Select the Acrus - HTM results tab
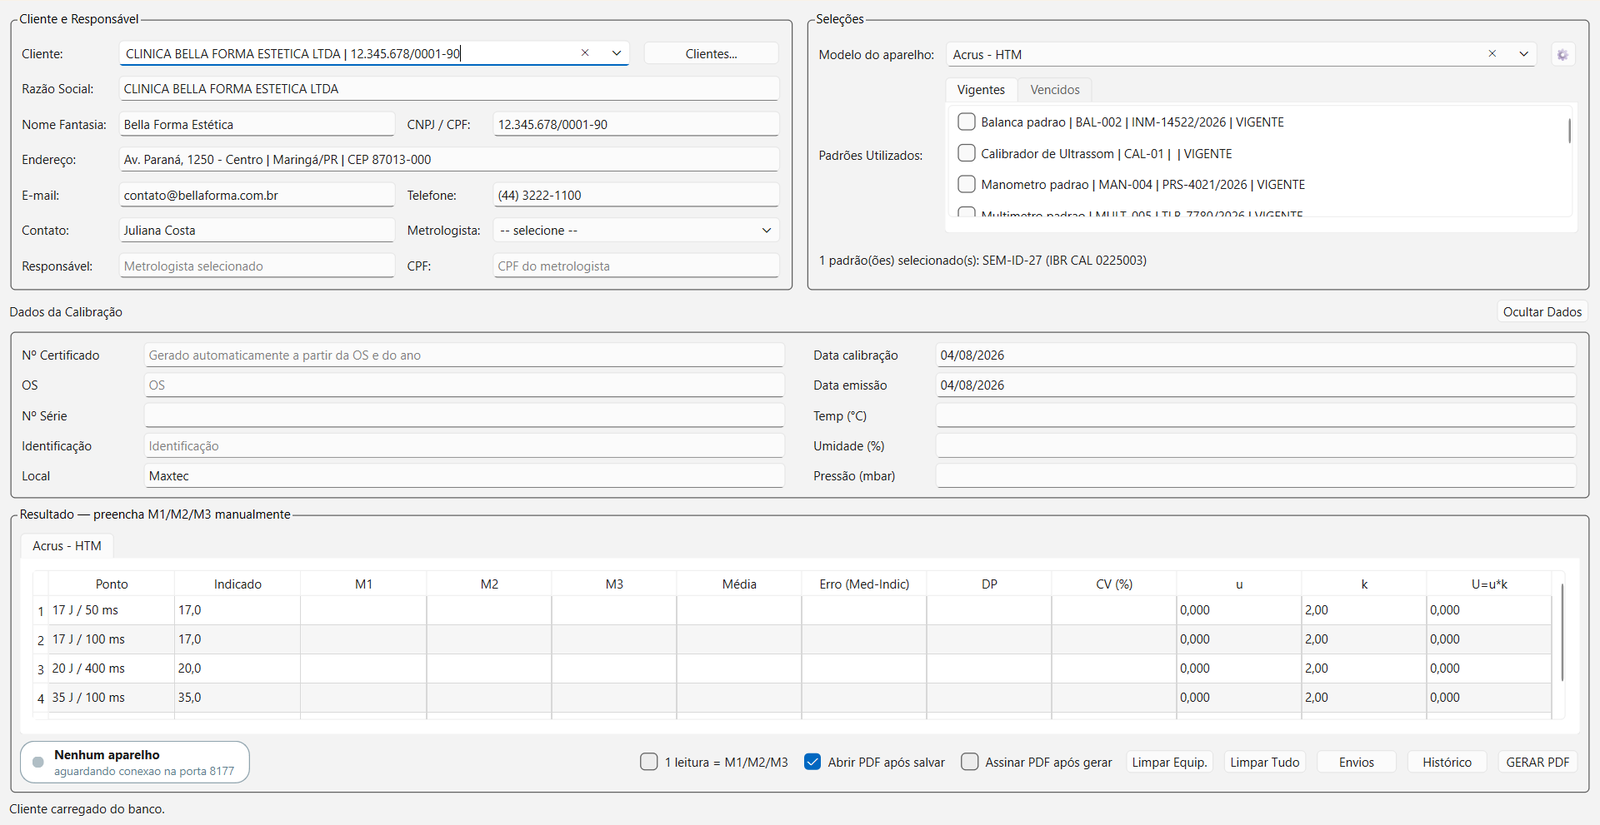 pos(67,546)
